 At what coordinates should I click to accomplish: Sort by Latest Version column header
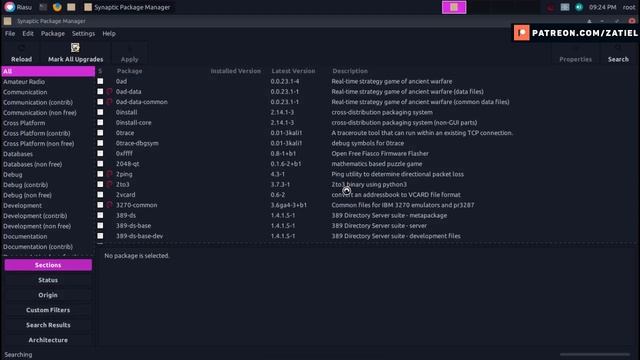coord(293,71)
